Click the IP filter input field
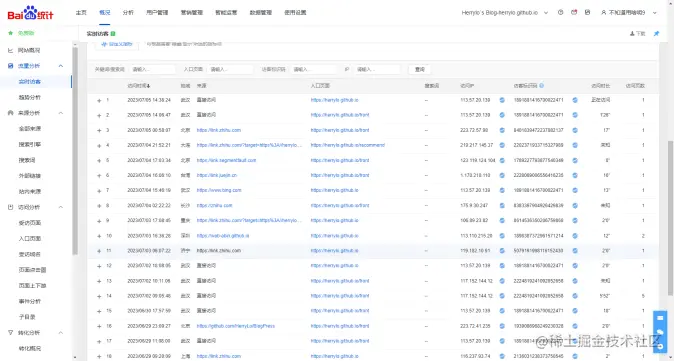The image size is (674, 361). point(377,69)
